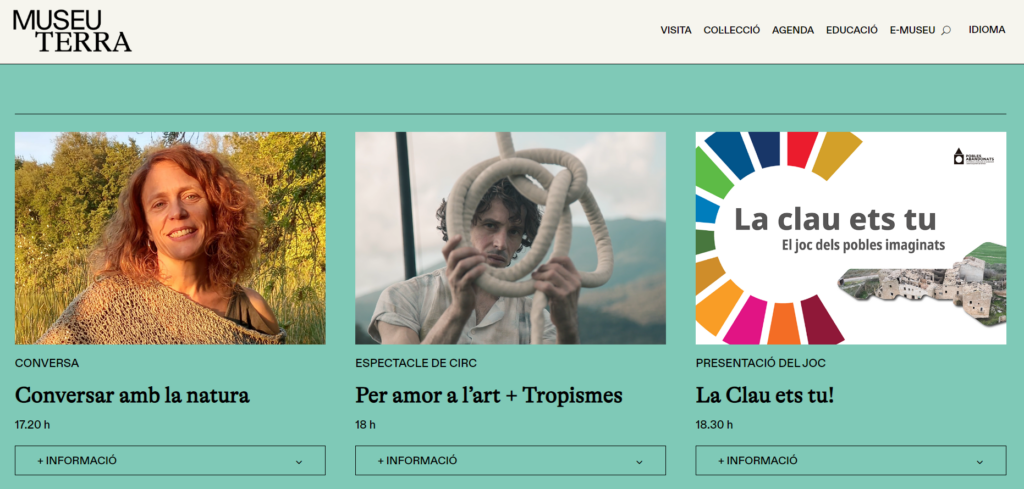
Task: Select the E-Museu menu item
Action: click(912, 30)
